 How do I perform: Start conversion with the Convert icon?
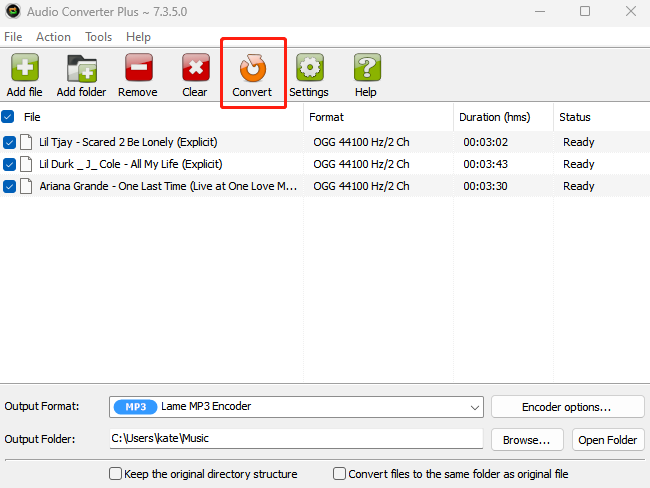[252, 68]
